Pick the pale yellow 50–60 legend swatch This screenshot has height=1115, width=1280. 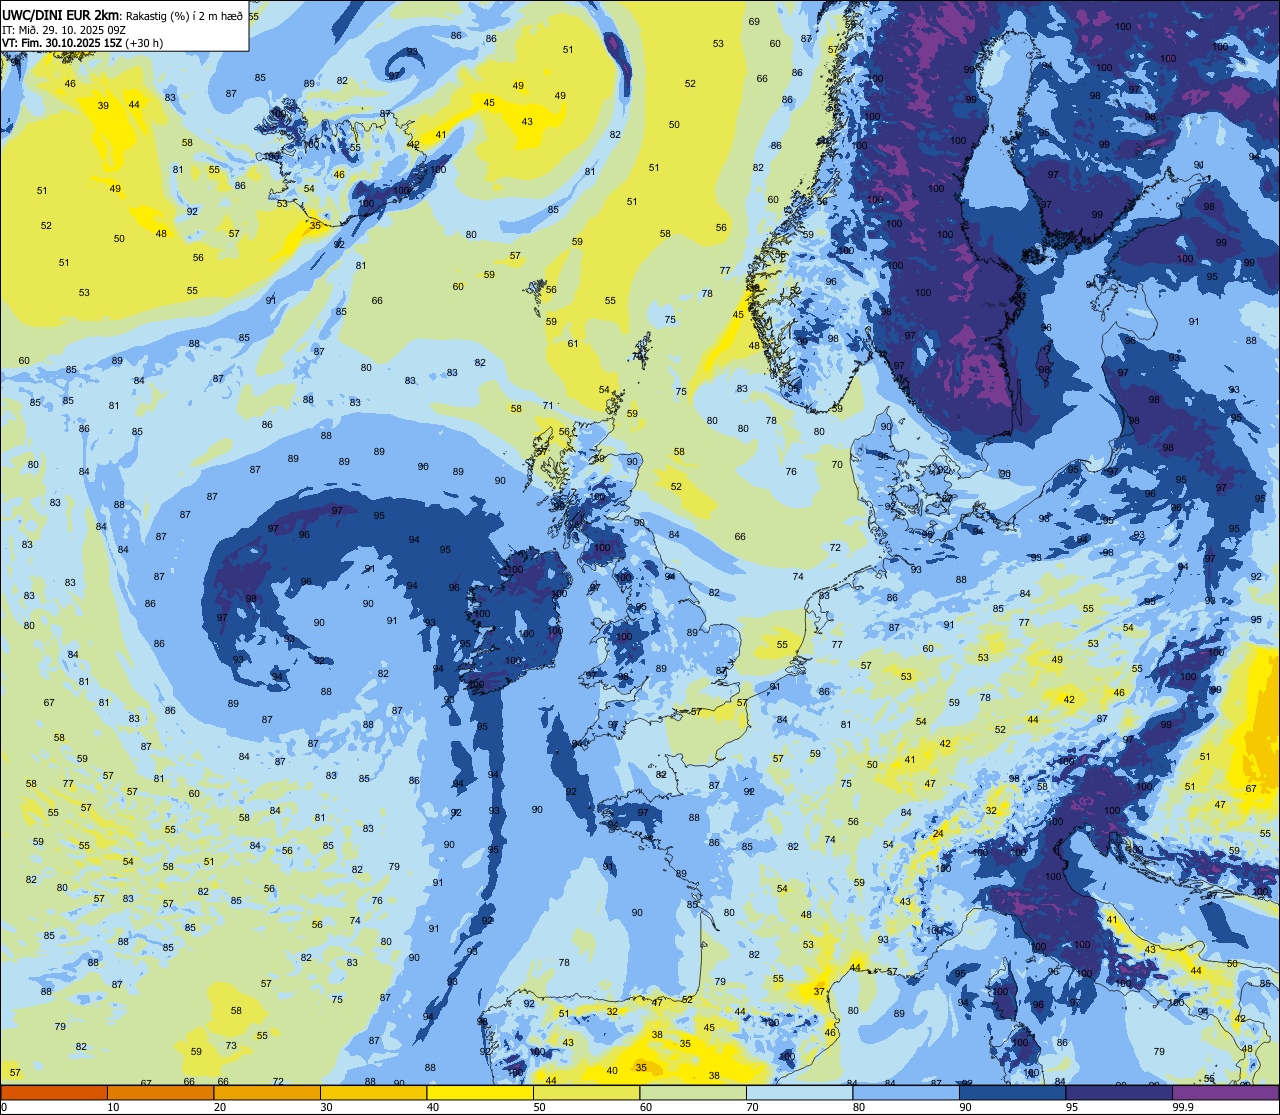[586, 1092]
